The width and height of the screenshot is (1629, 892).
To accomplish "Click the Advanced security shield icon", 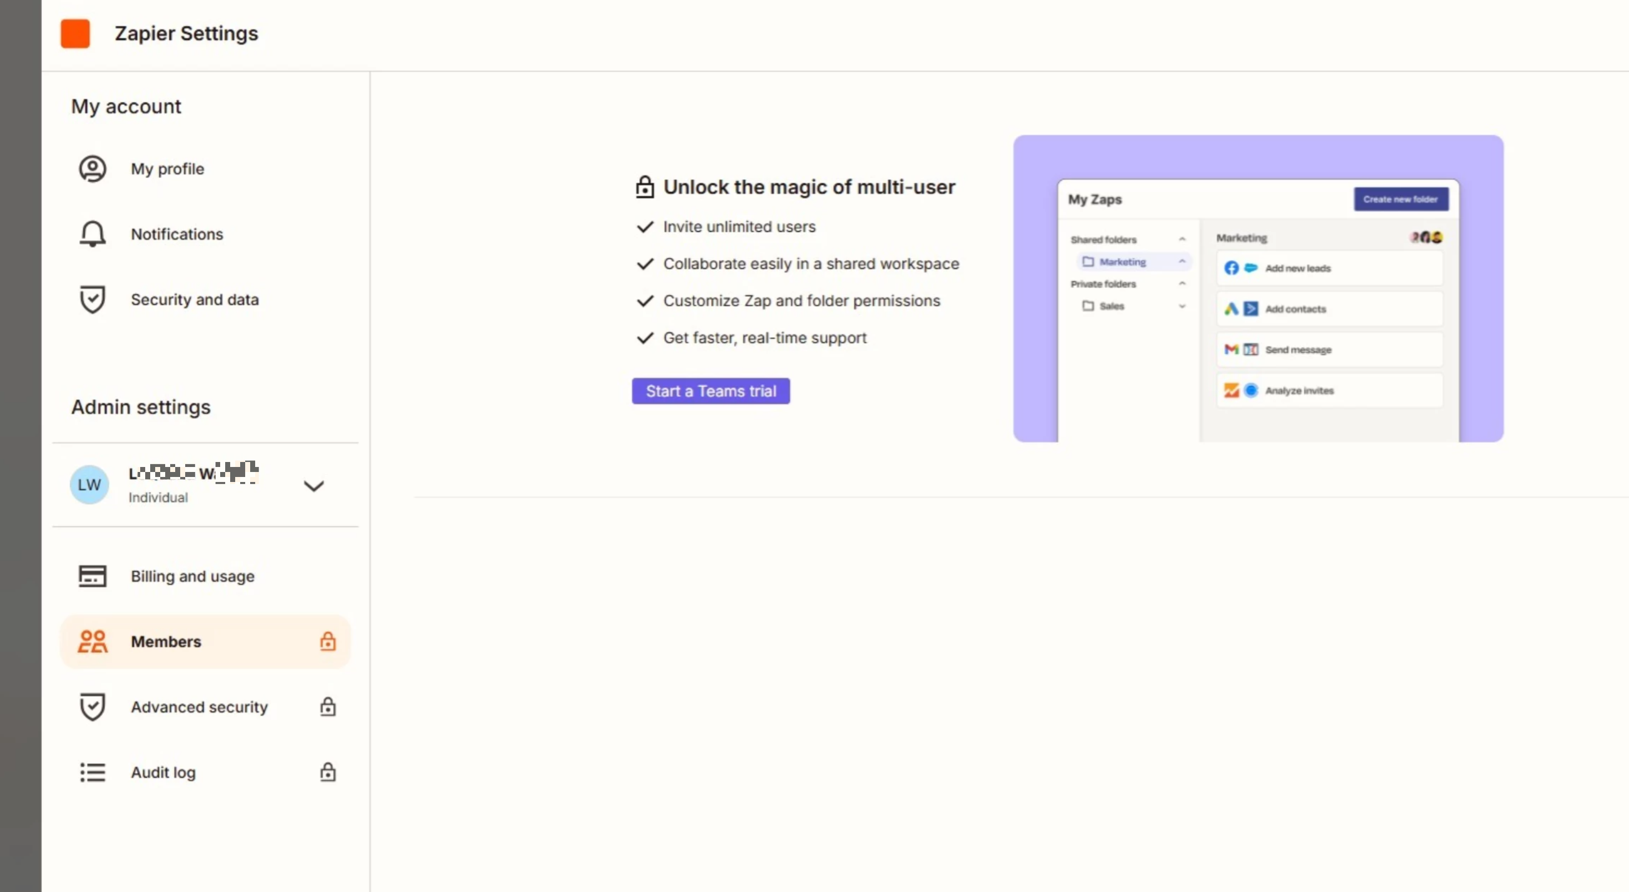I will tap(92, 707).
